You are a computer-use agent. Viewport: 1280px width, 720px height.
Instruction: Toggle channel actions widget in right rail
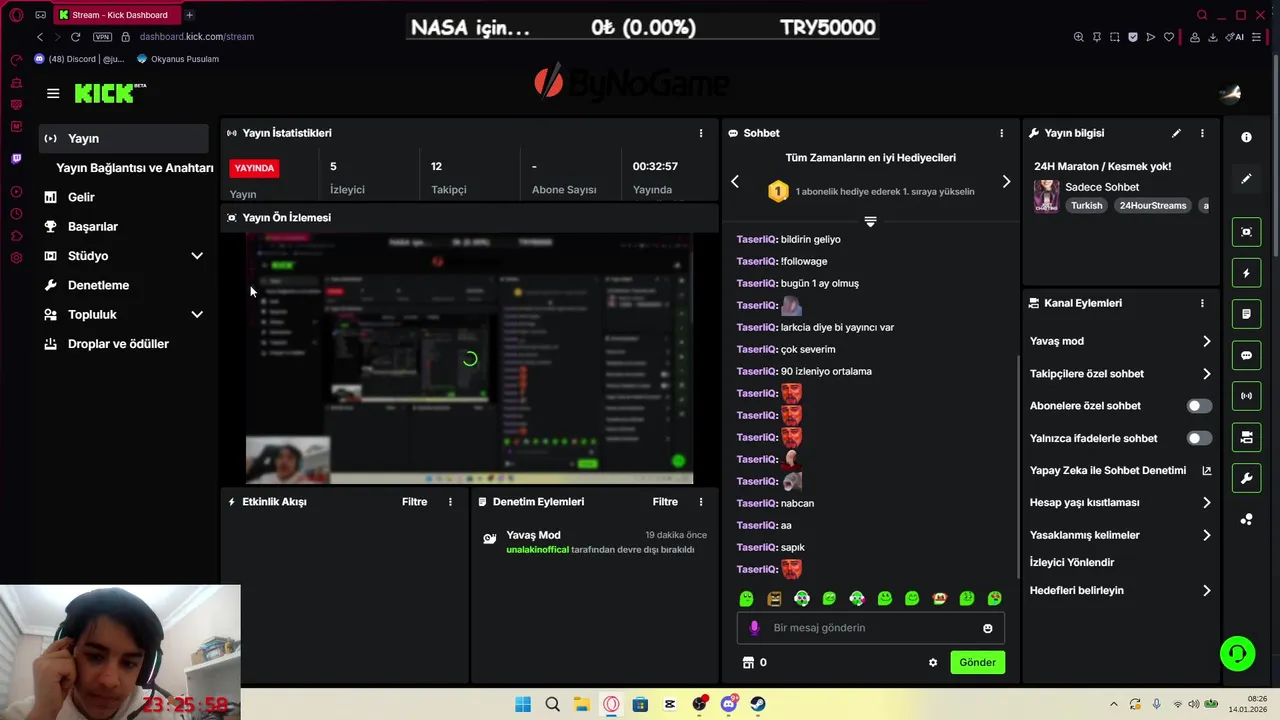(1246, 437)
